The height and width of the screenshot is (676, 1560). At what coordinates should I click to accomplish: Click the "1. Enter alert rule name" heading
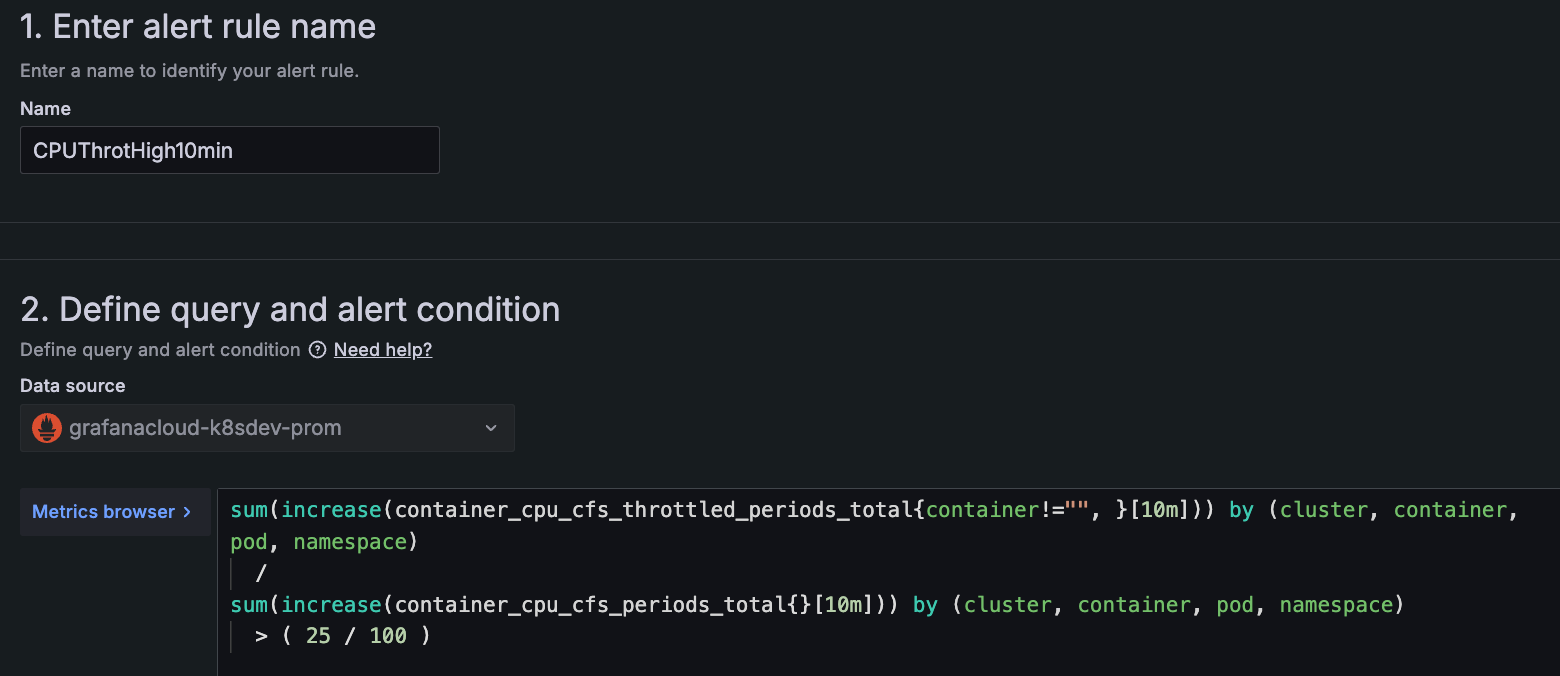198,27
